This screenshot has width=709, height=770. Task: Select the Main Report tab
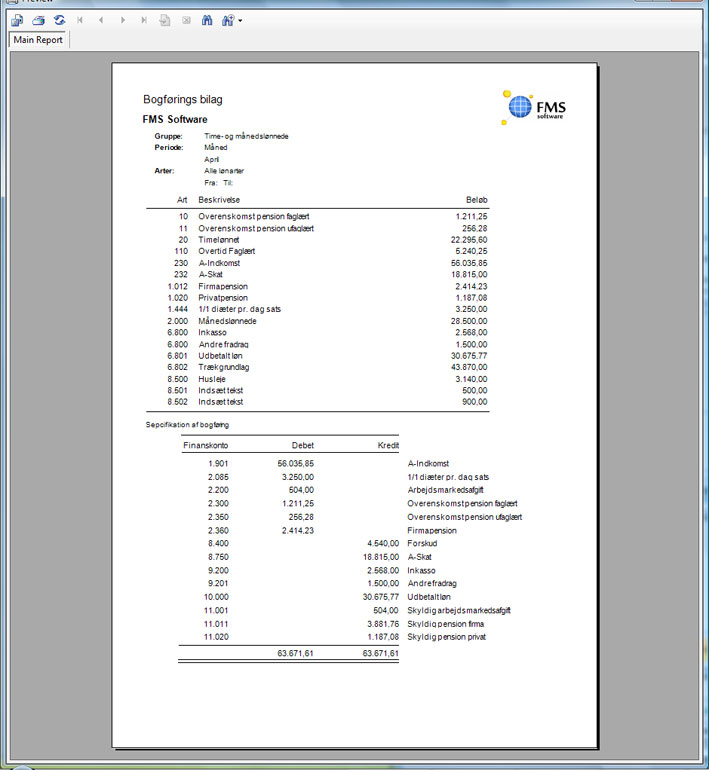[38, 40]
